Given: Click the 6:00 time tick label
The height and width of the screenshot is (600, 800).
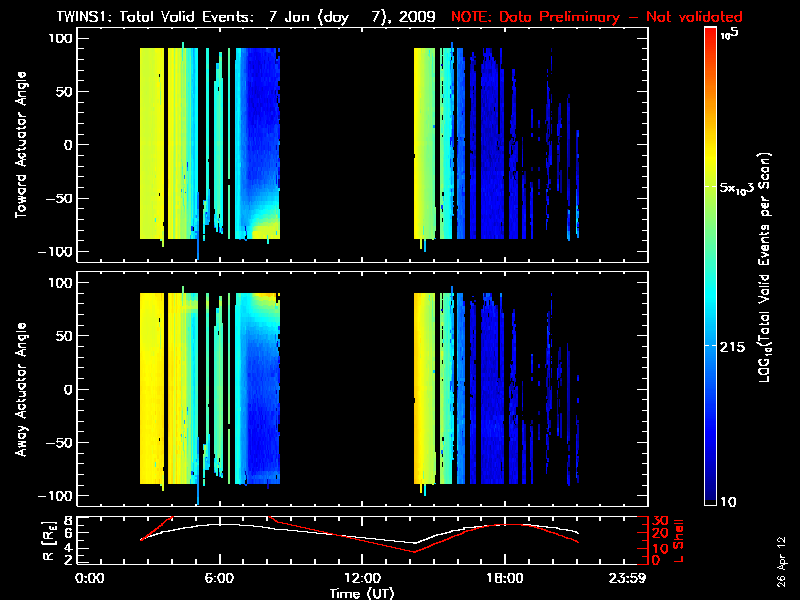Looking at the screenshot, I should pos(220,578).
